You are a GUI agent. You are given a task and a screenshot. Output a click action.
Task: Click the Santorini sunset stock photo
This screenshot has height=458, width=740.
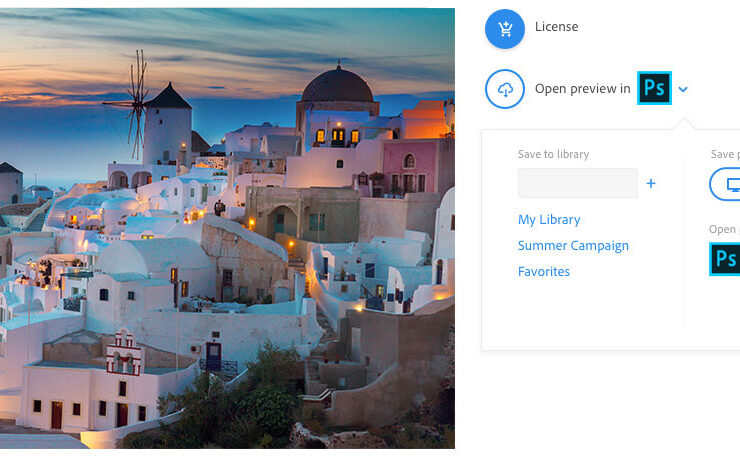pos(227,228)
